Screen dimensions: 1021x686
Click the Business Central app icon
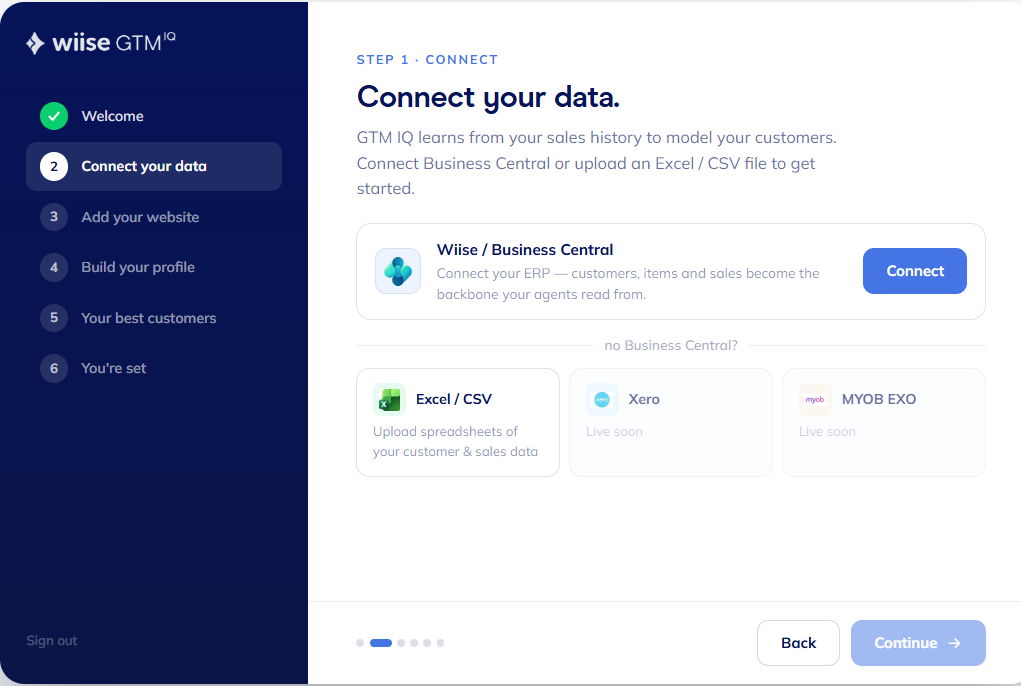tap(398, 271)
